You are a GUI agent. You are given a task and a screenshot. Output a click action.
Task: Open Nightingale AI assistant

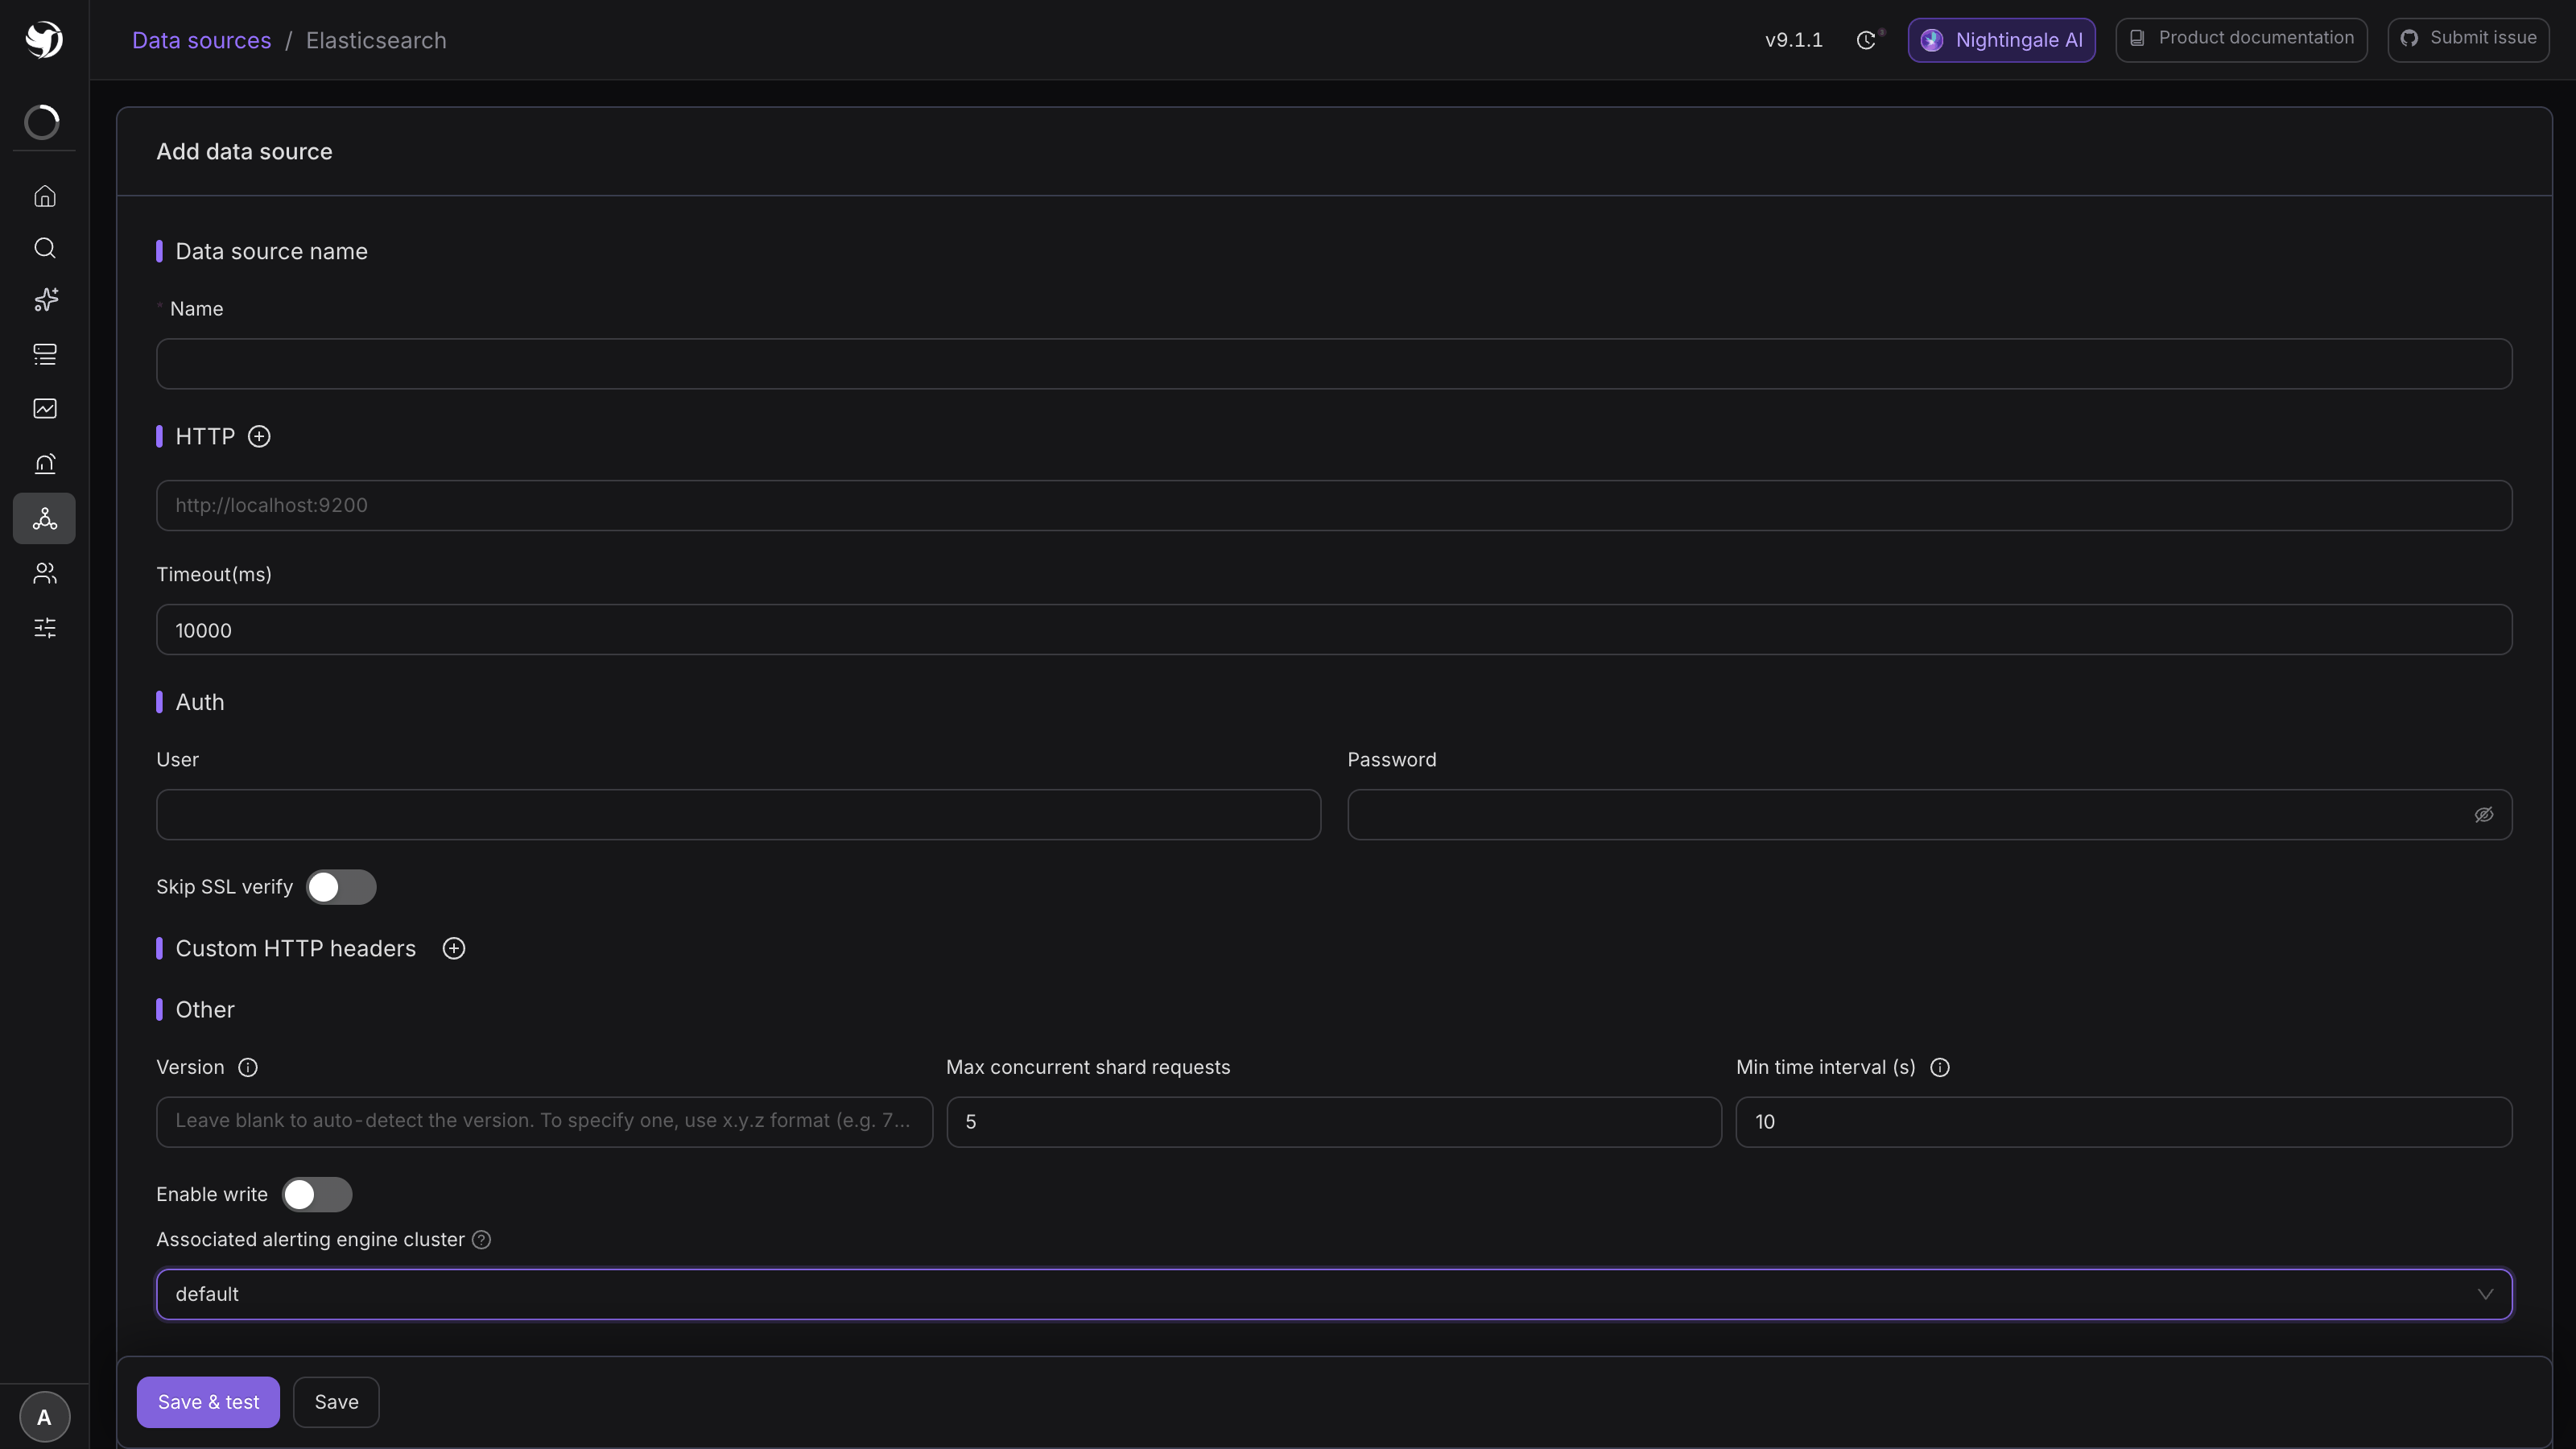(2001, 40)
